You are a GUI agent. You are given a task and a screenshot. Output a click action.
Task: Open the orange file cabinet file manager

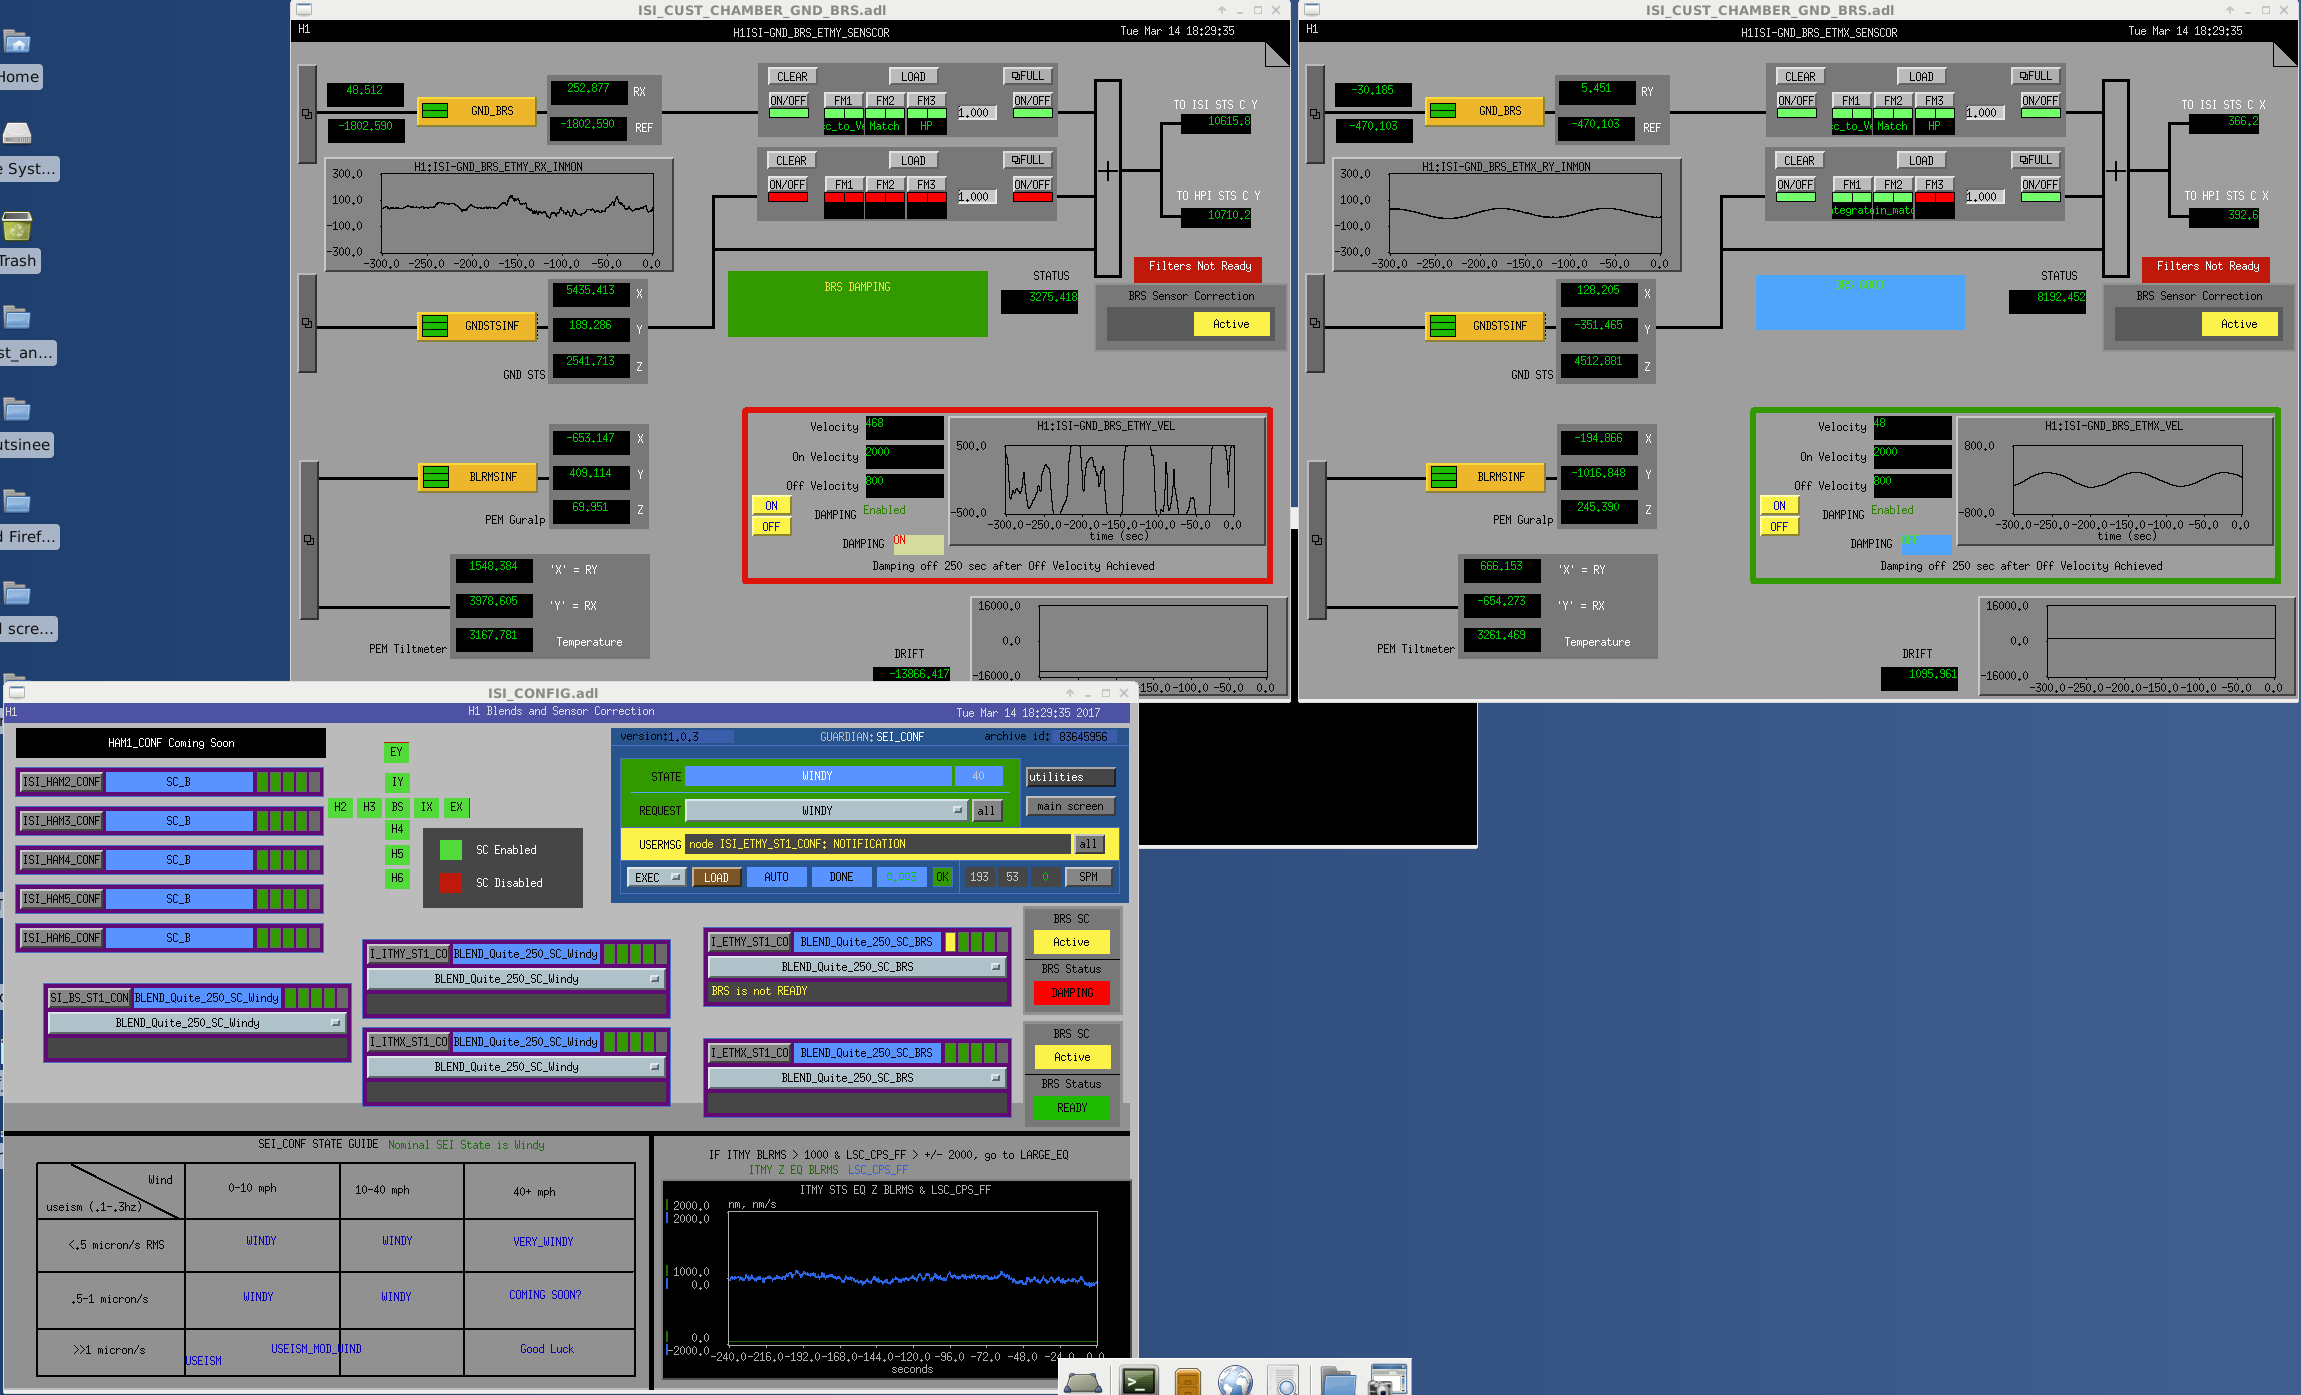pos(1187,1381)
